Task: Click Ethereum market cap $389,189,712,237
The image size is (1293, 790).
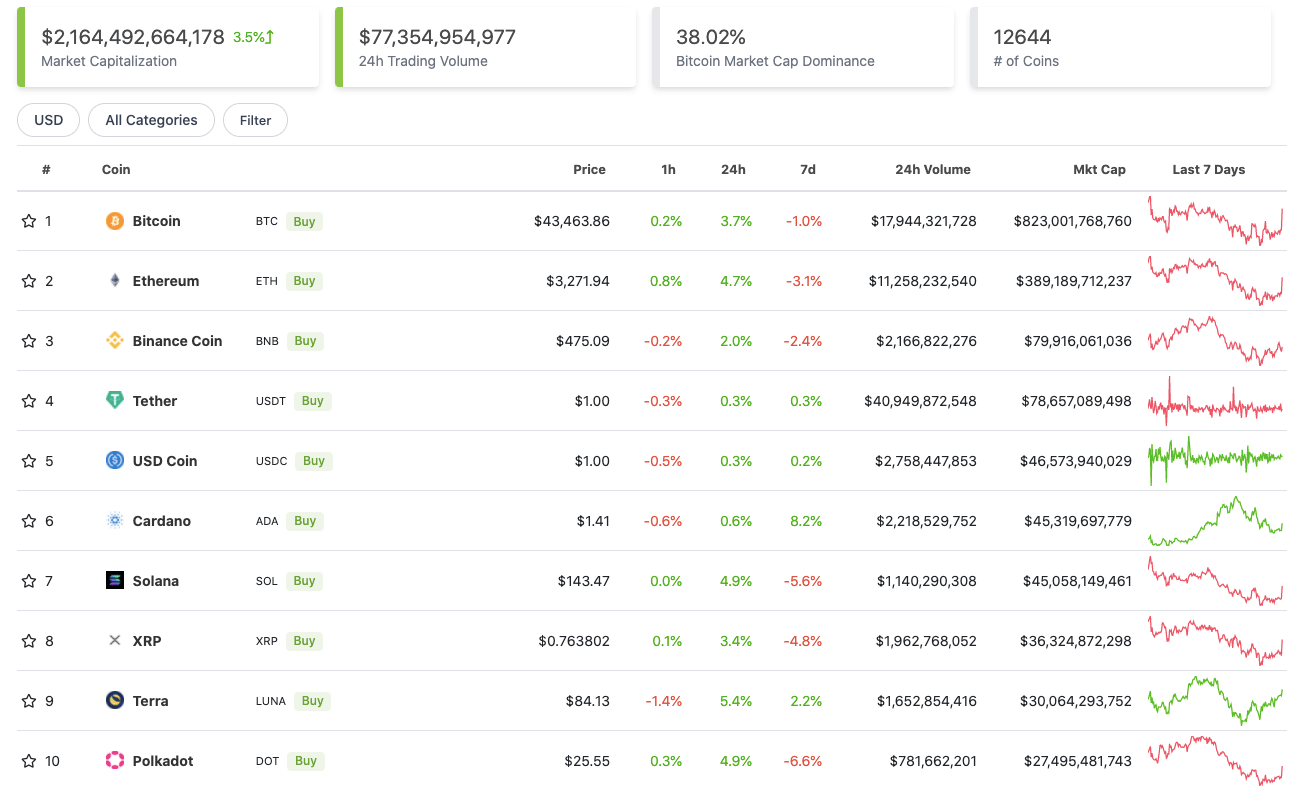Action: [x=1074, y=281]
